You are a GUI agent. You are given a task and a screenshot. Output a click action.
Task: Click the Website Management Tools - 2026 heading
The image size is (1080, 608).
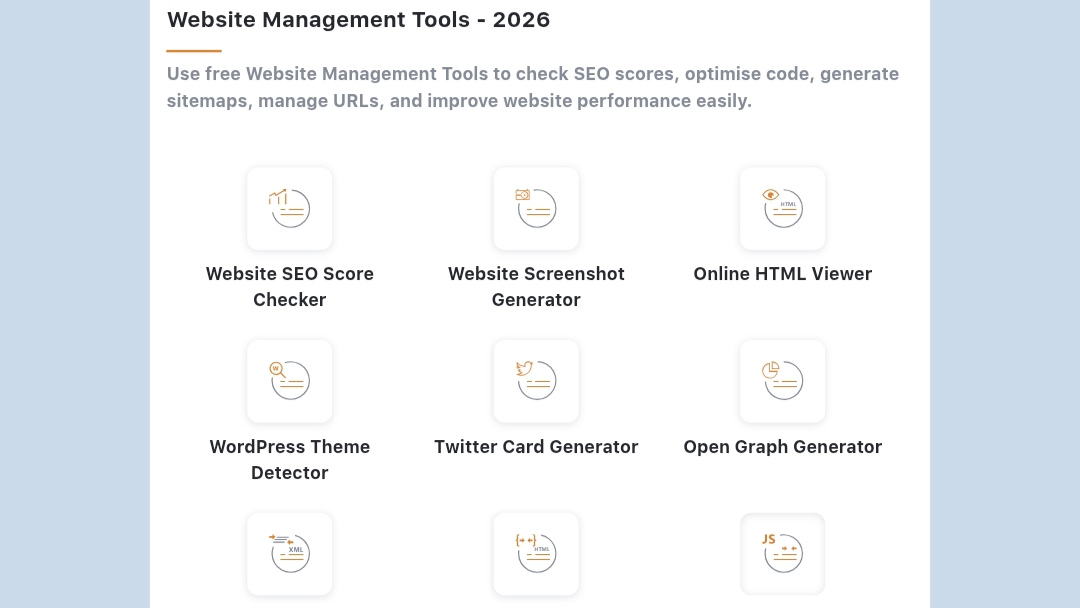pos(358,19)
